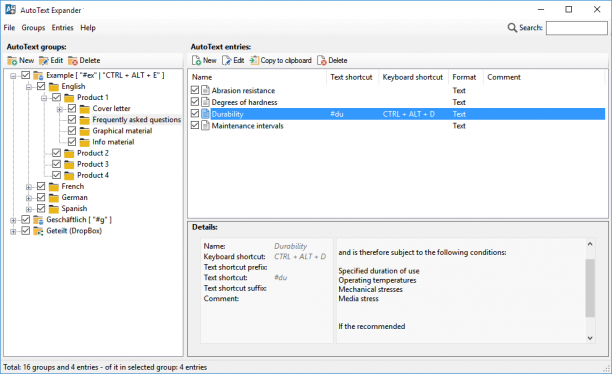Click the Abrasion resistance document icon

click(x=205, y=91)
